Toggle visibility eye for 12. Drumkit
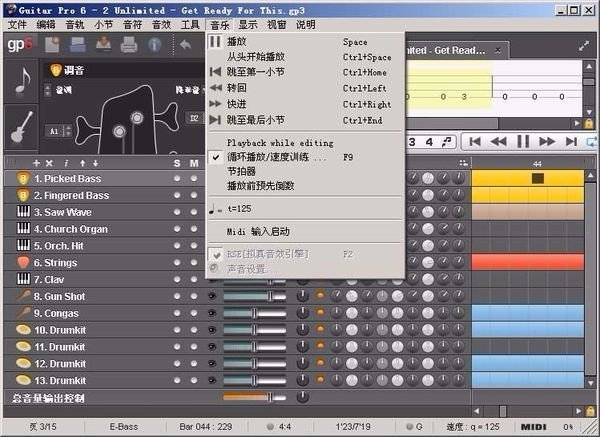 click(x=212, y=364)
